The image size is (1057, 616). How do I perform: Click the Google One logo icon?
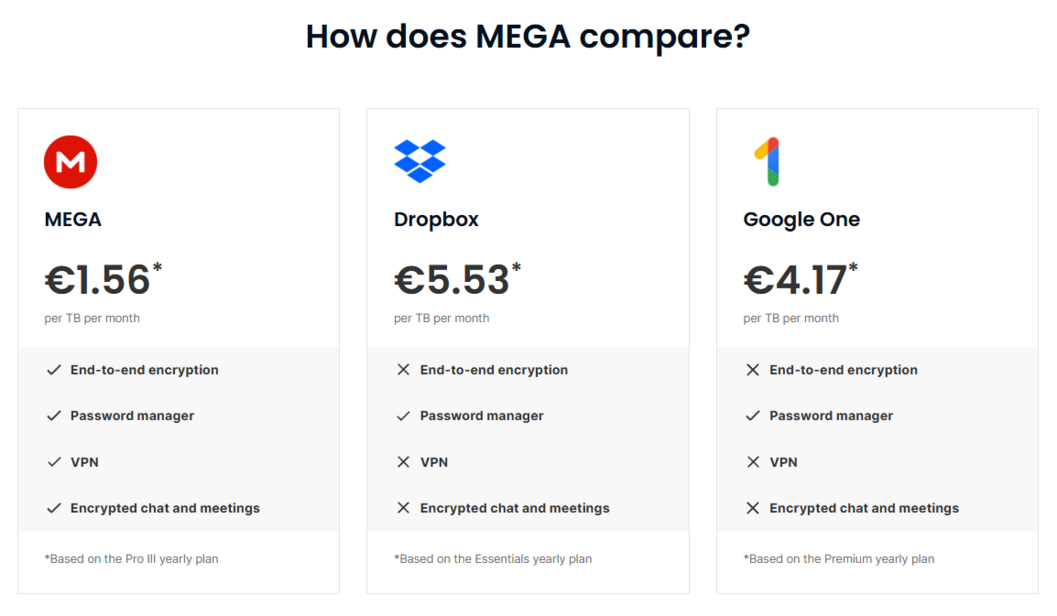click(x=767, y=161)
